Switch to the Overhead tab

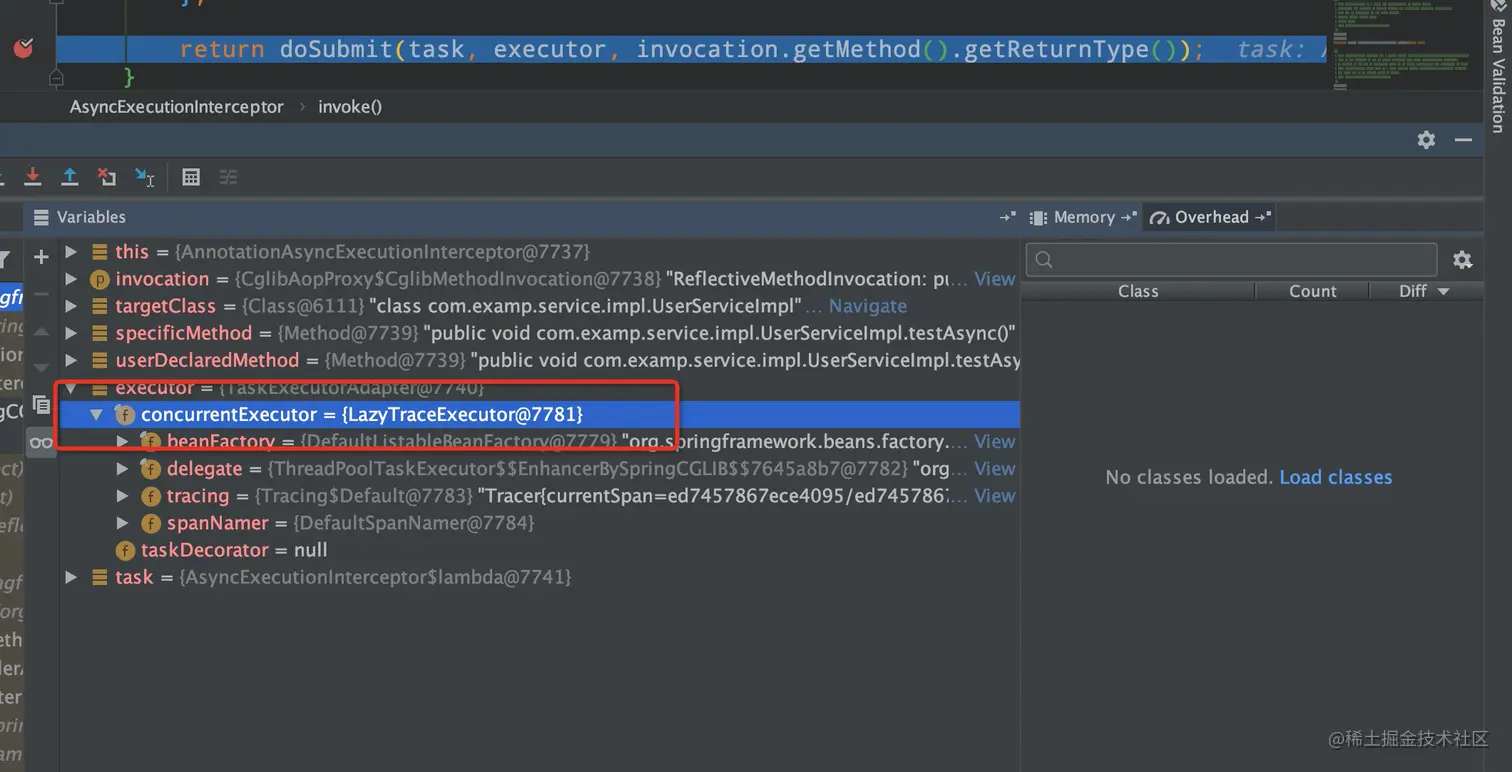point(1211,217)
